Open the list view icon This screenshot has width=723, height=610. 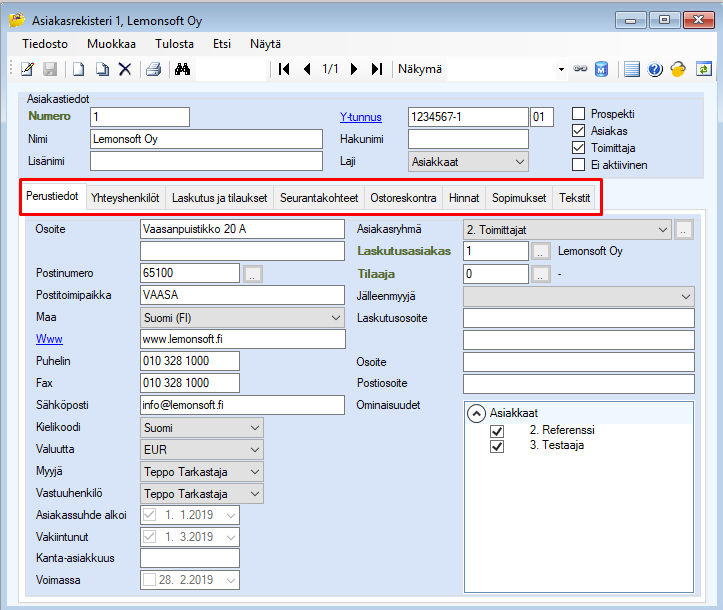[632, 69]
